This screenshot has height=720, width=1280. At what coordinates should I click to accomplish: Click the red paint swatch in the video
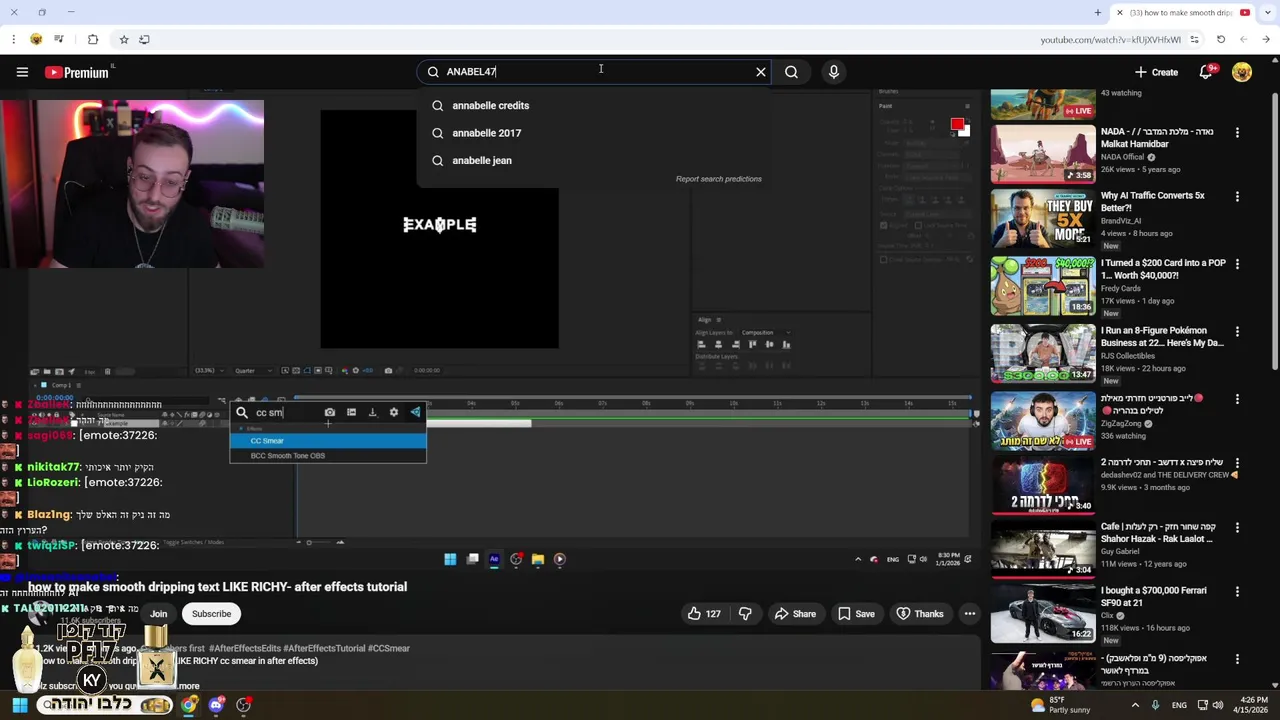(x=957, y=125)
